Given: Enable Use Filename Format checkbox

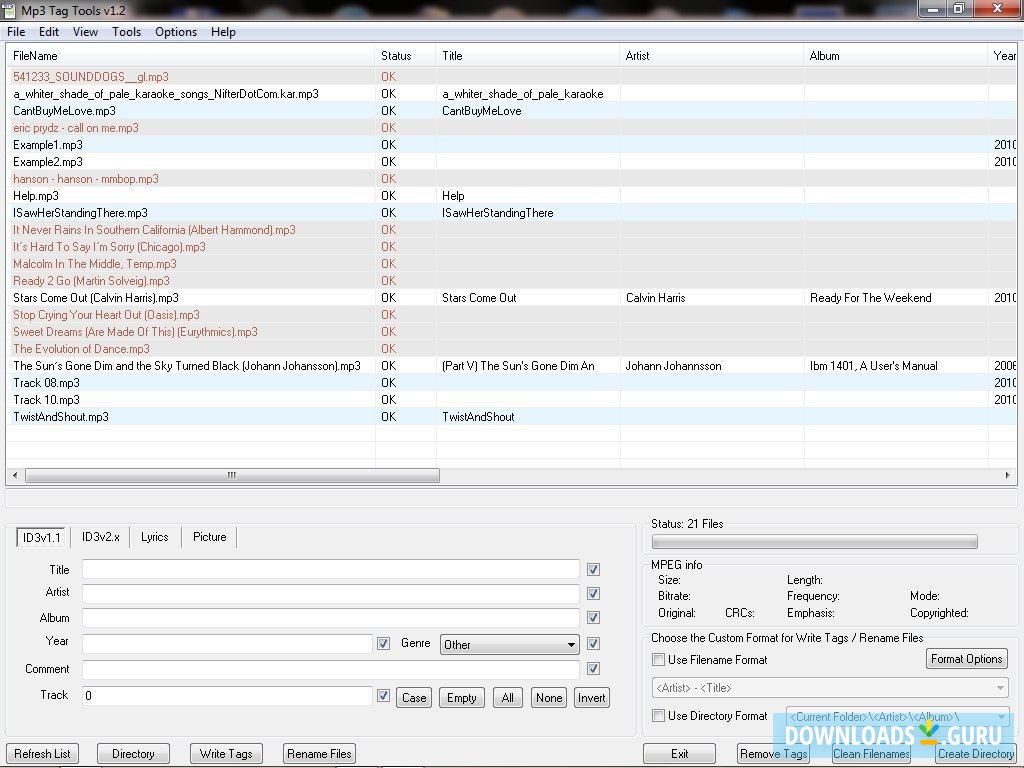Looking at the screenshot, I should [659, 660].
